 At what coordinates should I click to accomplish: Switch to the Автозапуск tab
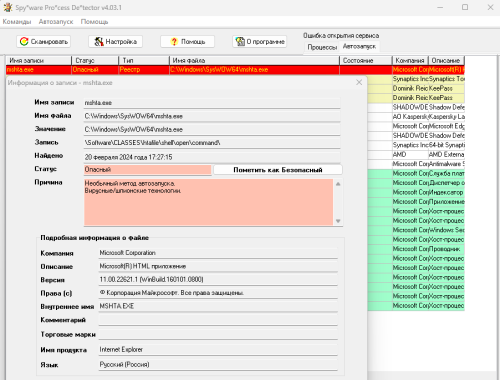(x=359, y=46)
